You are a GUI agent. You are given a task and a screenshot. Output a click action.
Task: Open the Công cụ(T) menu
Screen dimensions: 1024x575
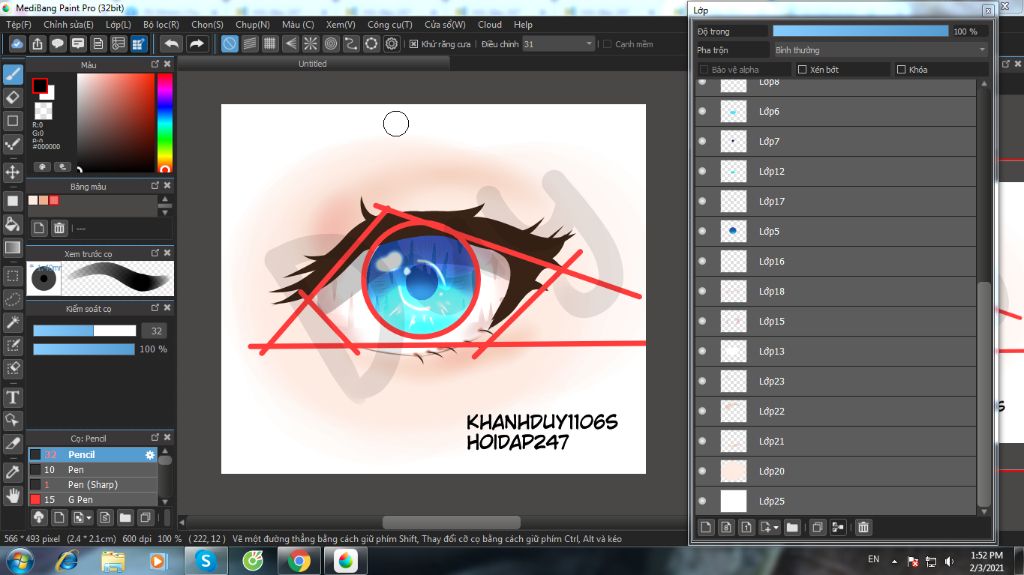pyautogui.click(x=390, y=24)
